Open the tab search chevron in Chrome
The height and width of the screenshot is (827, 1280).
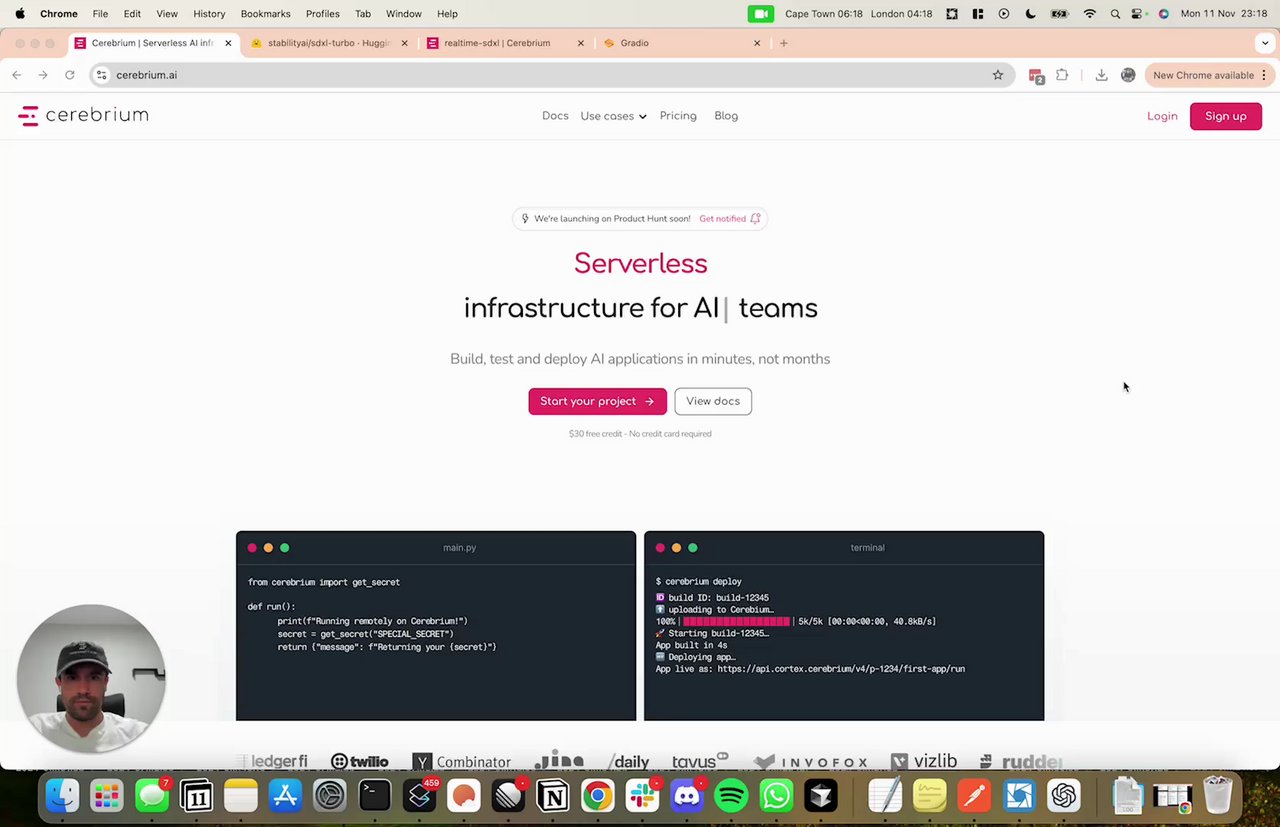click(x=1265, y=43)
